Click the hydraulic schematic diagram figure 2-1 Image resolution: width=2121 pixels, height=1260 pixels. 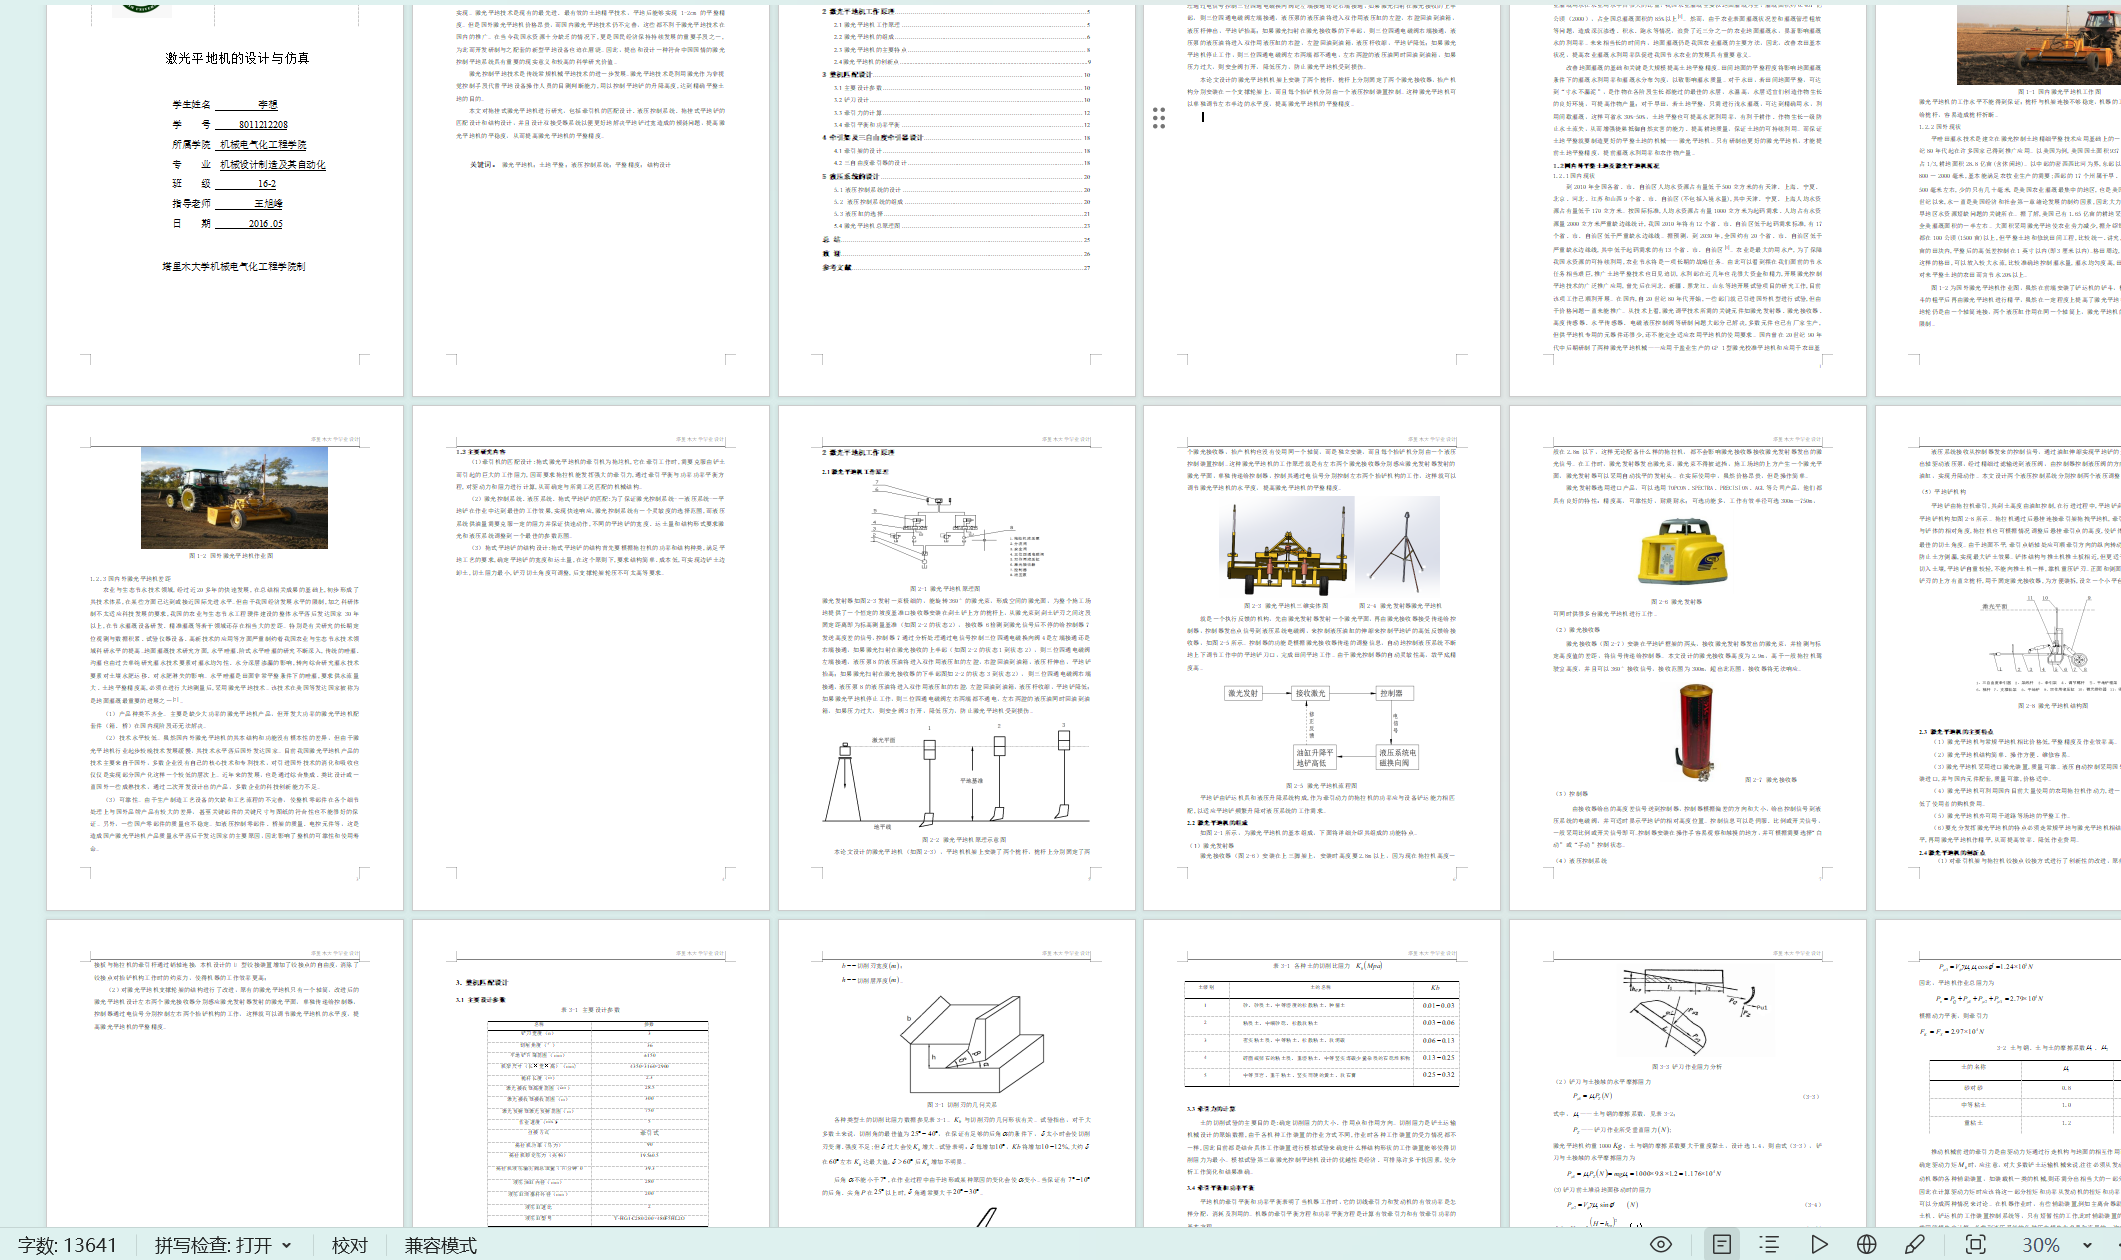click(944, 531)
